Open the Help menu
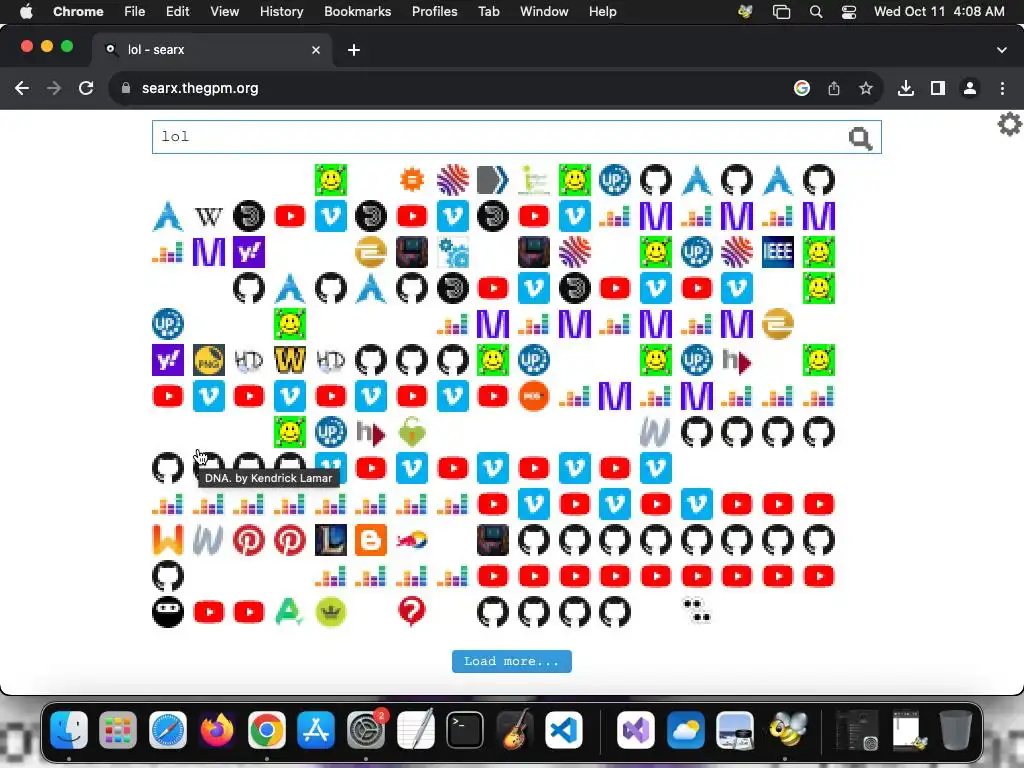The image size is (1024, 768). point(602,11)
